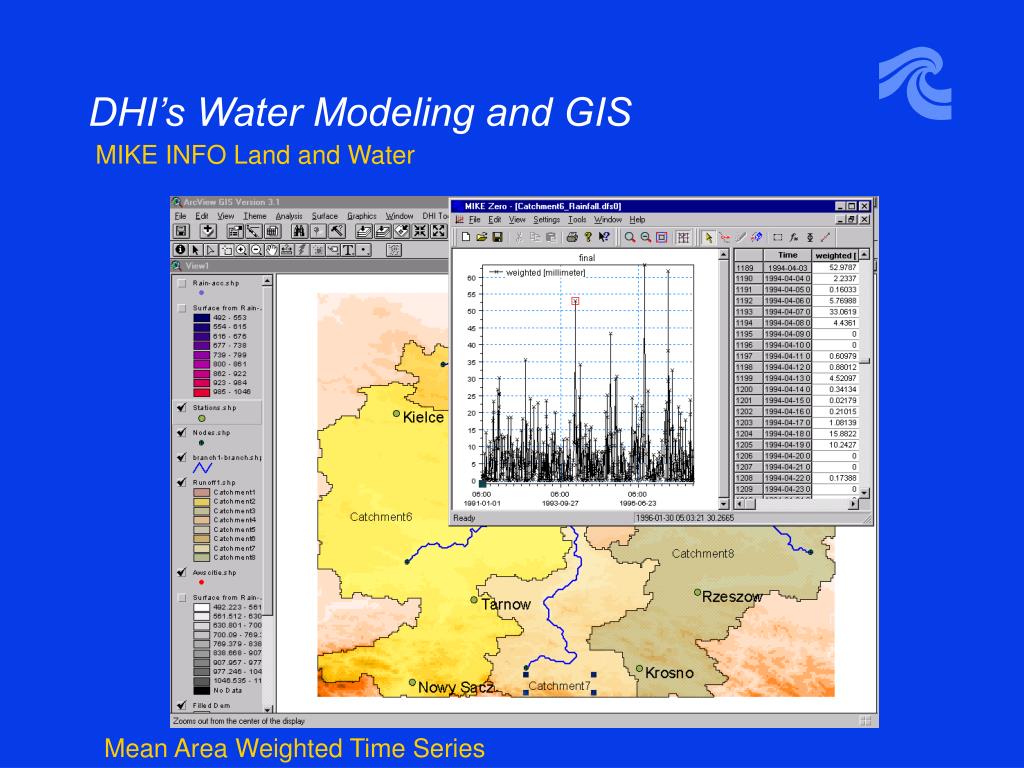Click the Save disk icon in MIKE Zero
This screenshot has width=1024, height=768.
coord(497,237)
